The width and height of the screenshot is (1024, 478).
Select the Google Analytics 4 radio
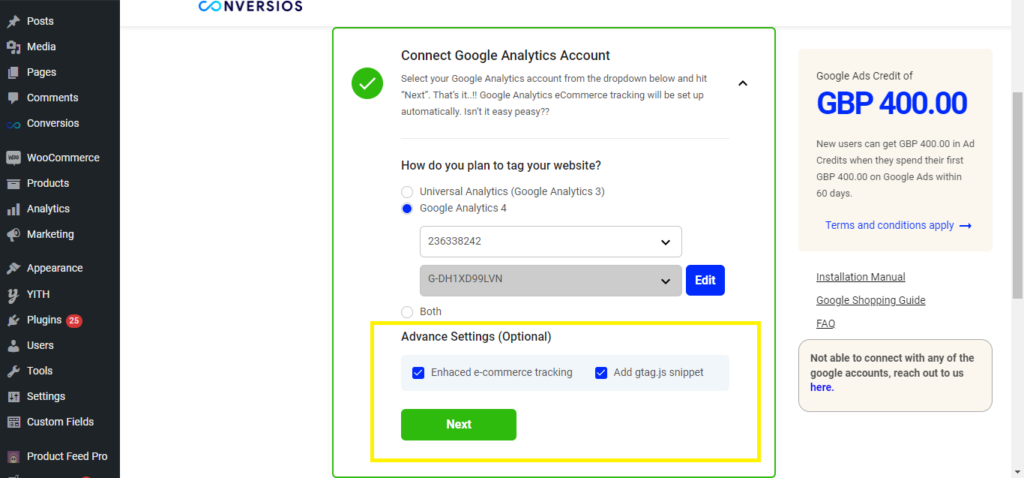[x=407, y=209]
